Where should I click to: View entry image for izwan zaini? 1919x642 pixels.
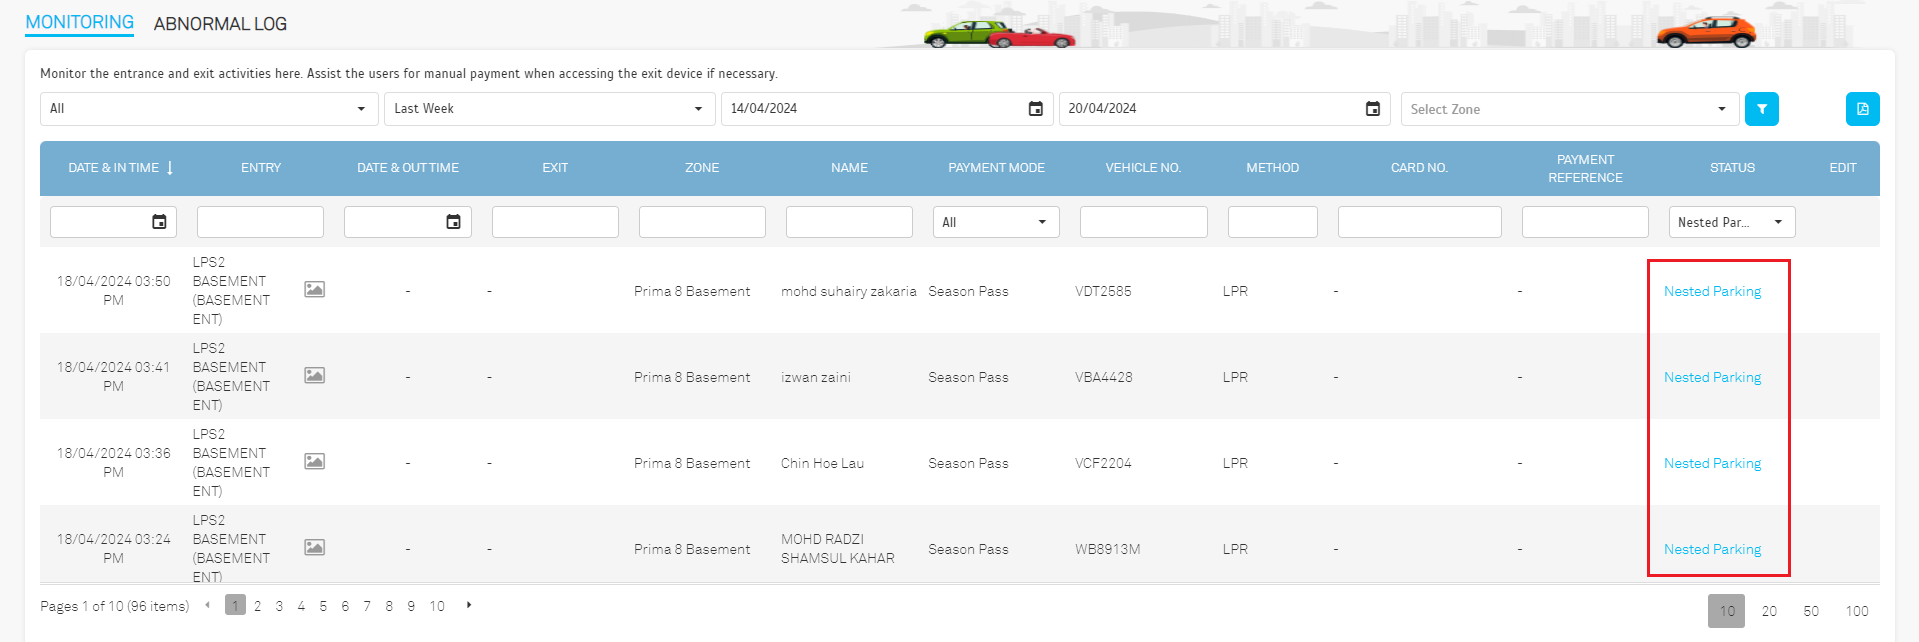pos(314,376)
